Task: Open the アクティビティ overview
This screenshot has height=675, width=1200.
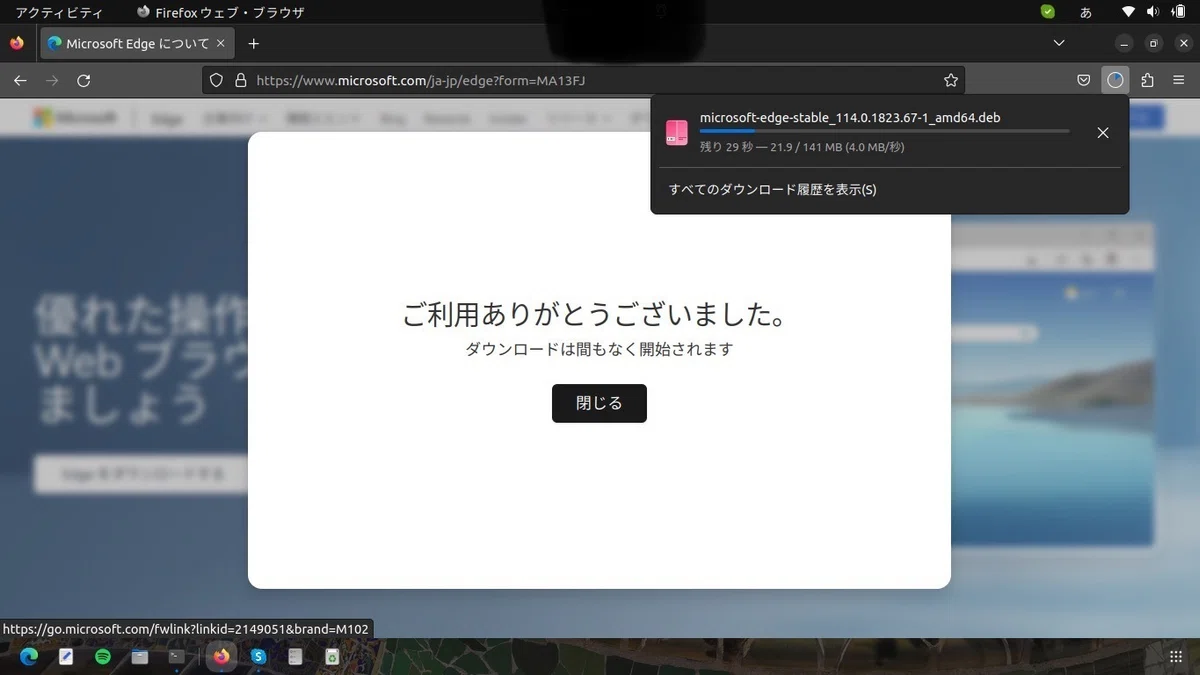Action: click(59, 13)
